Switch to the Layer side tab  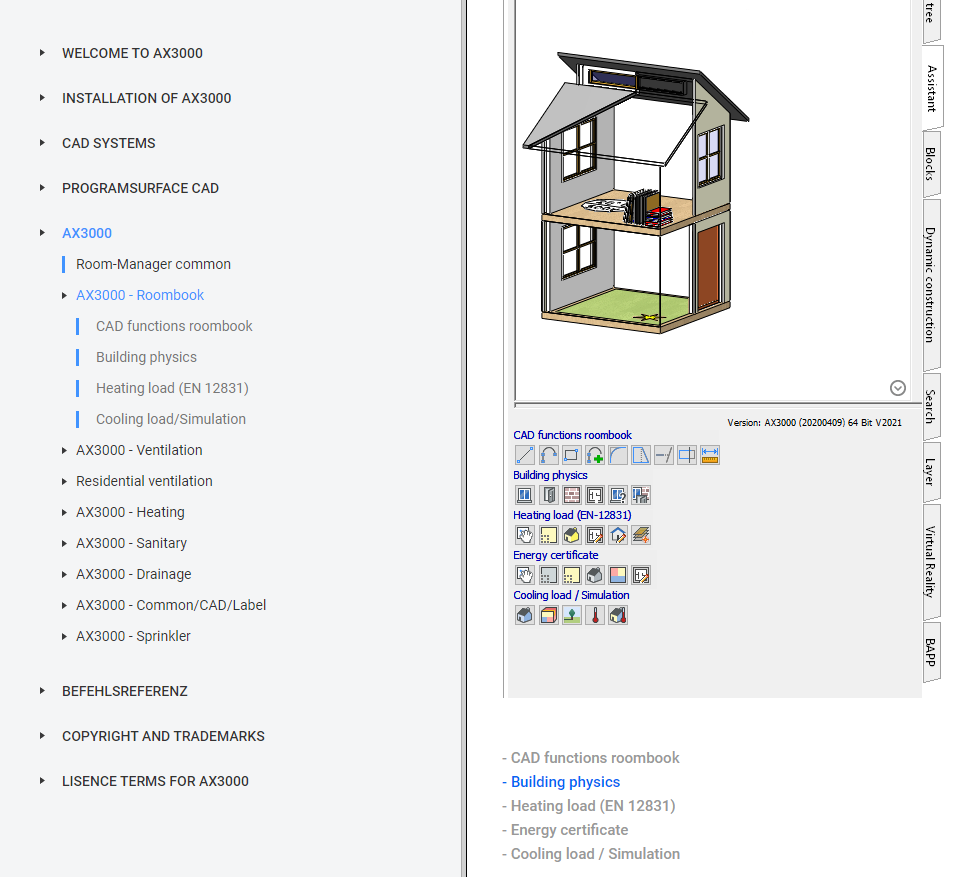click(x=931, y=472)
